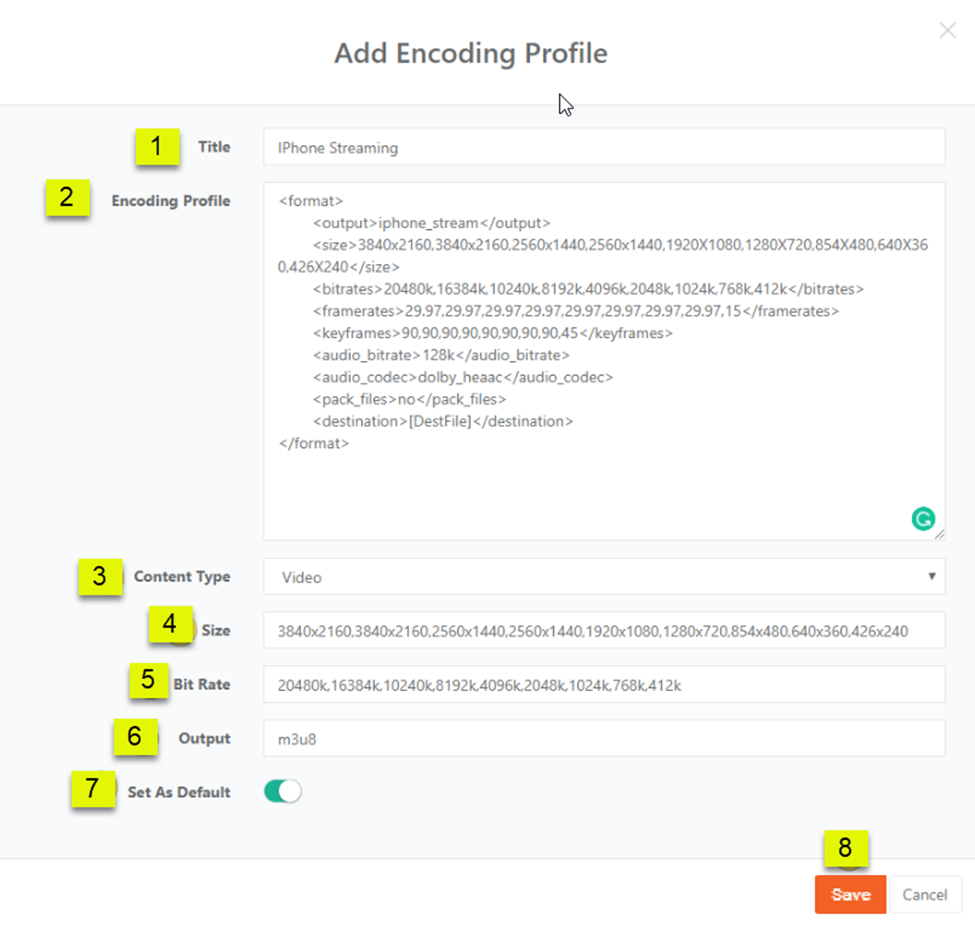
Task: Click inside the Encoding Profile XML text area
Action: tap(603, 480)
